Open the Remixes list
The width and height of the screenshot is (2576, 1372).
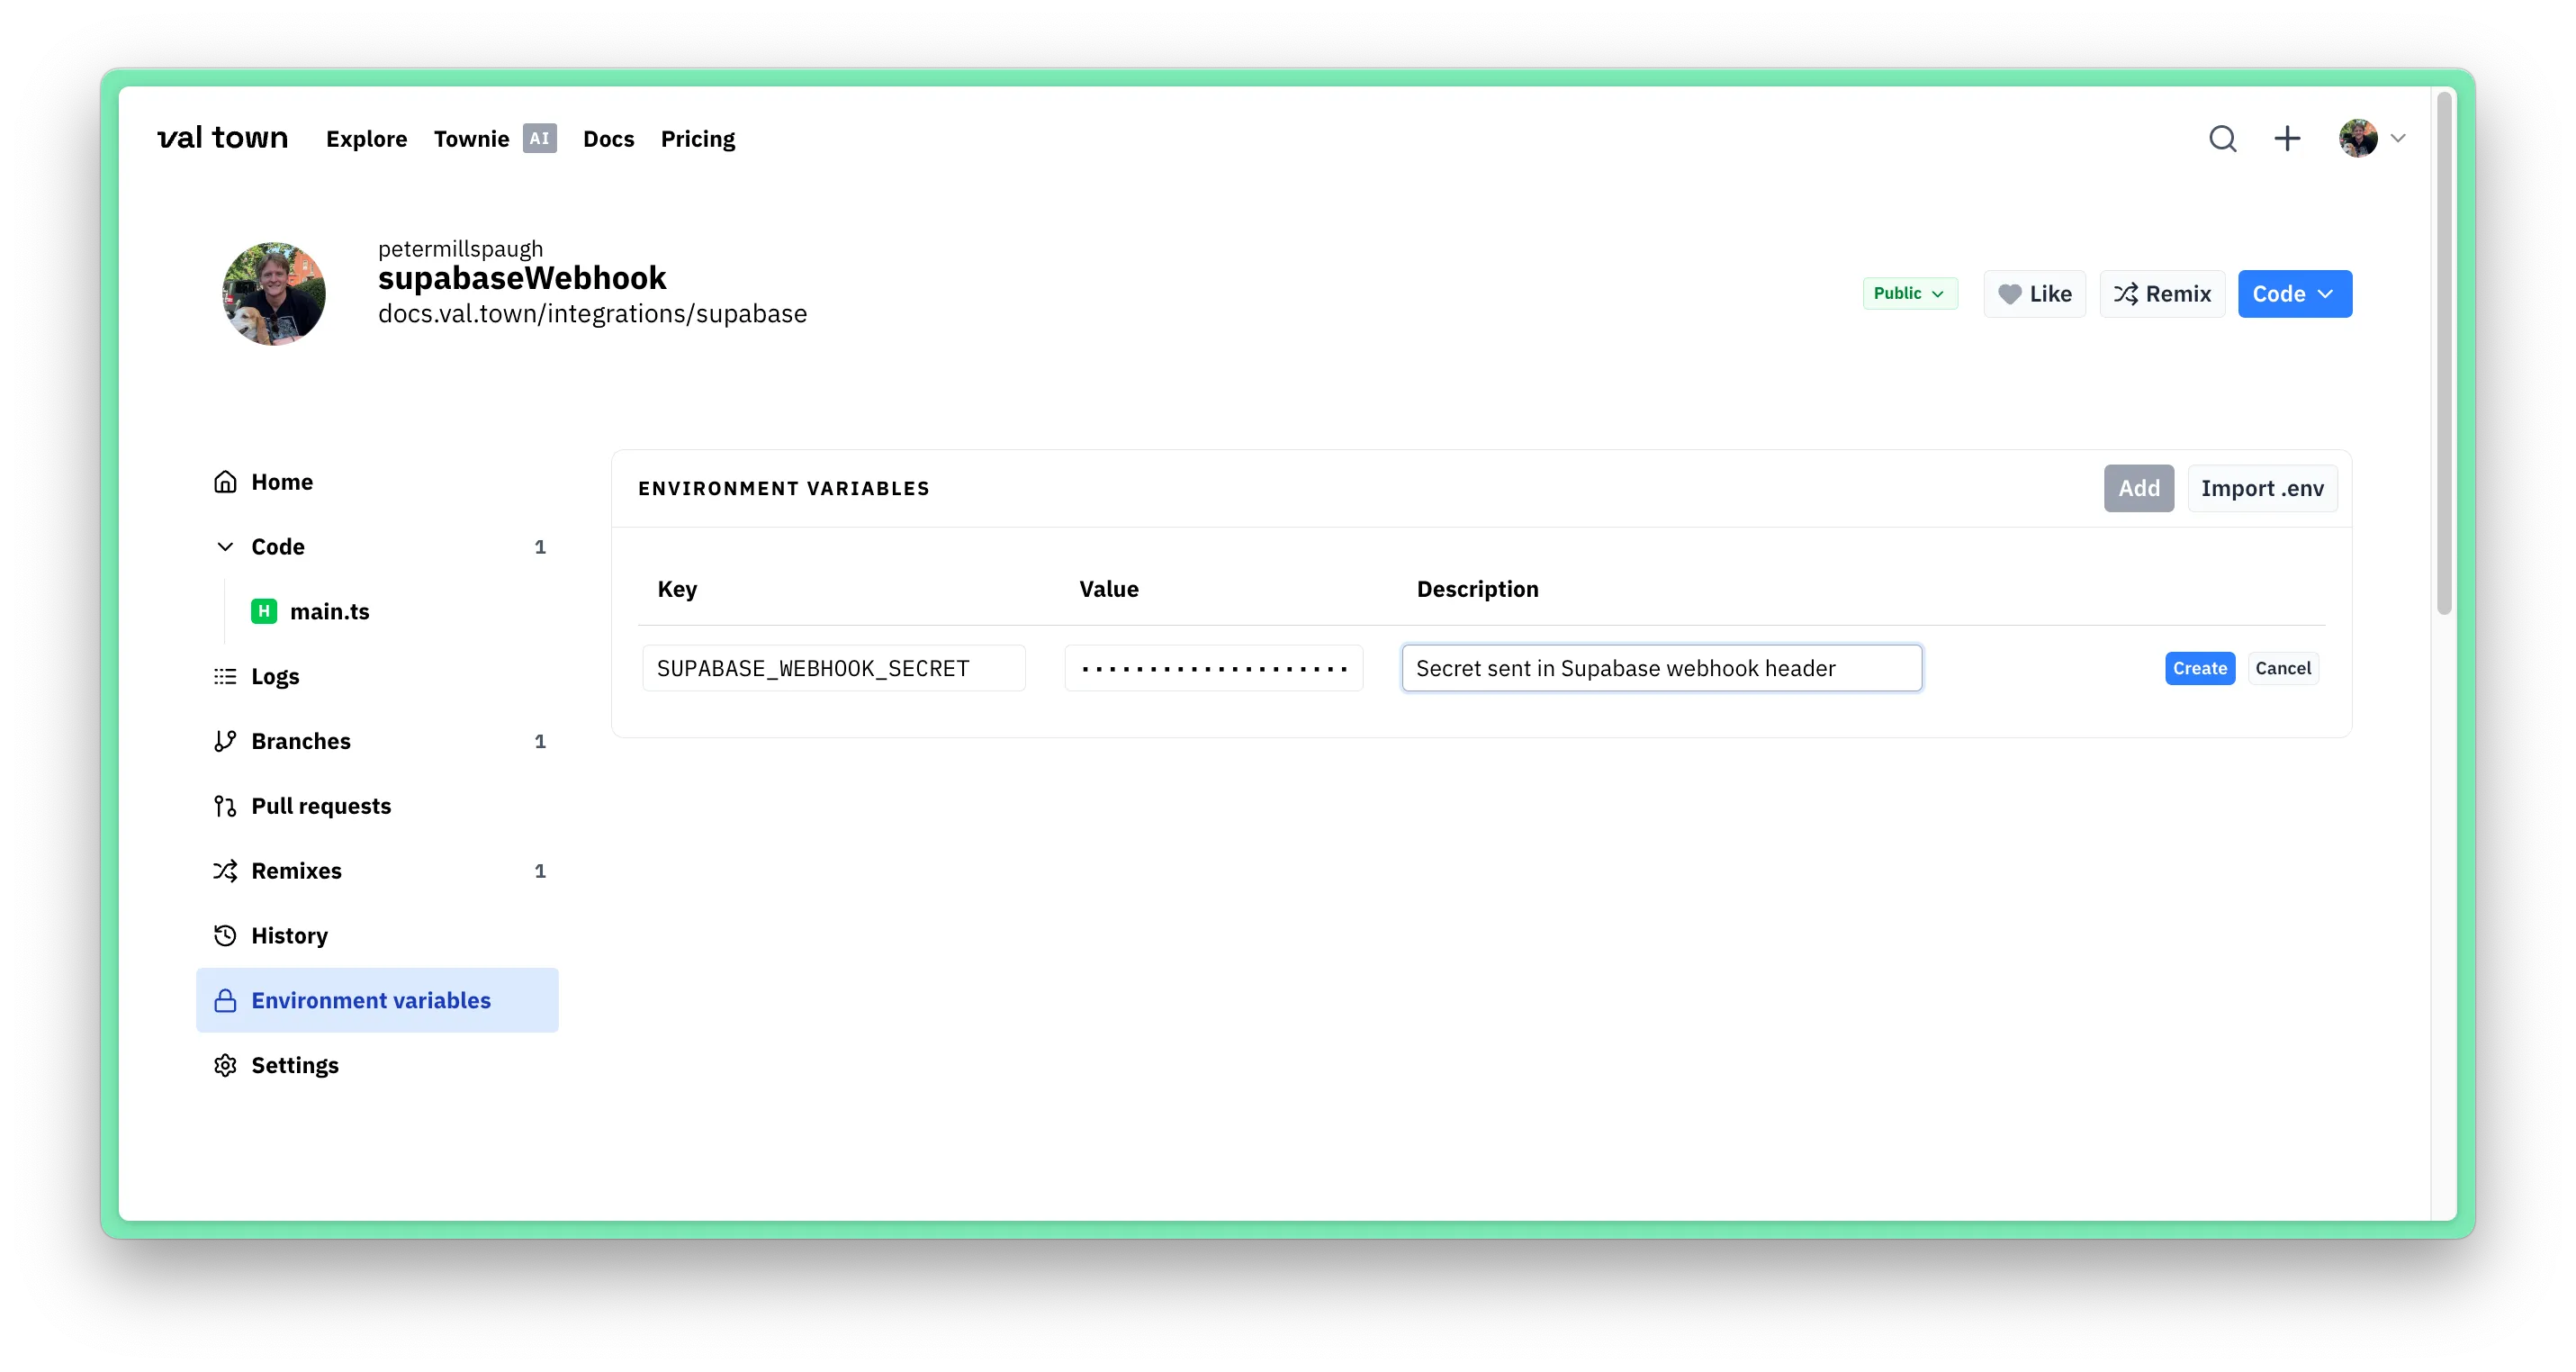(295, 870)
